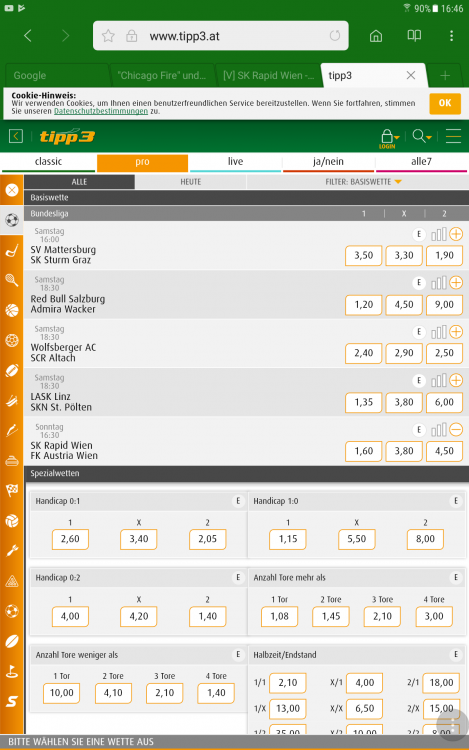The width and height of the screenshot is (469, 750).
Task: Select the soccer ball sport icon in sidebar
Action: (x=12, y=220)
